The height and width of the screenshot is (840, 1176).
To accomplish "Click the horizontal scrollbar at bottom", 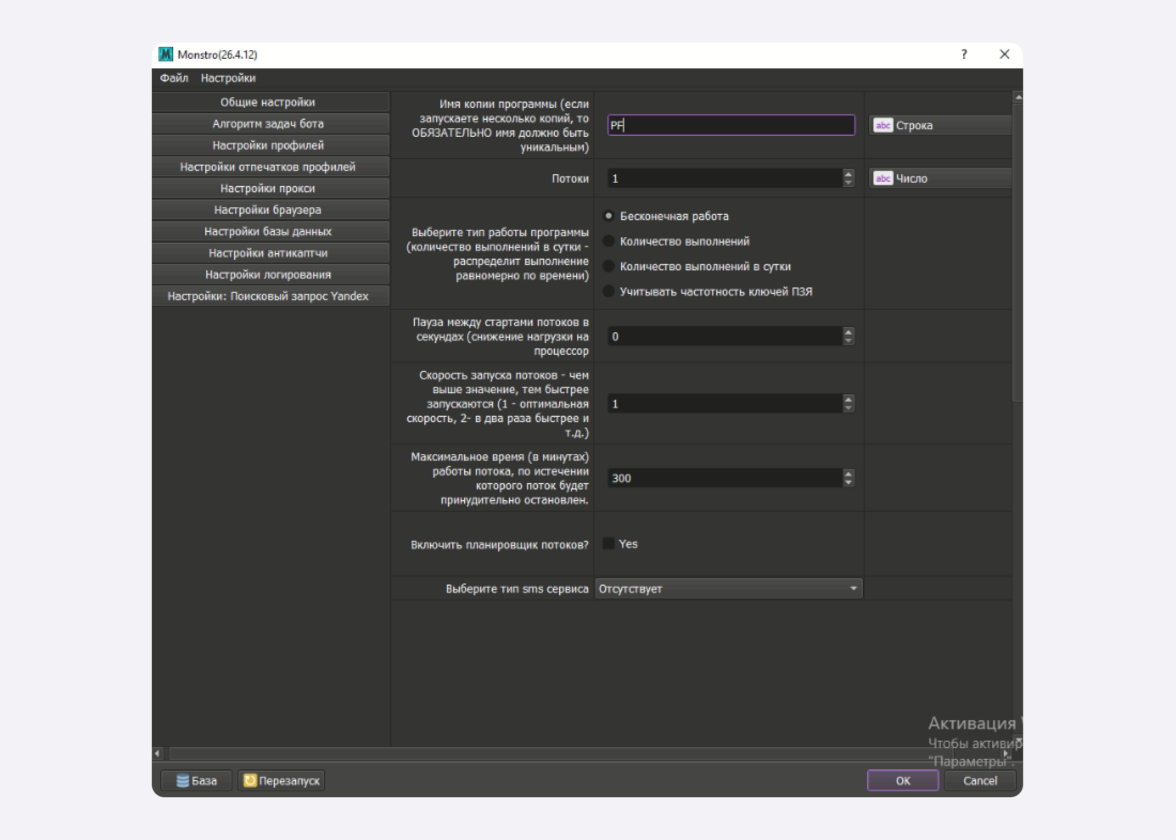I will click(561, 753).
